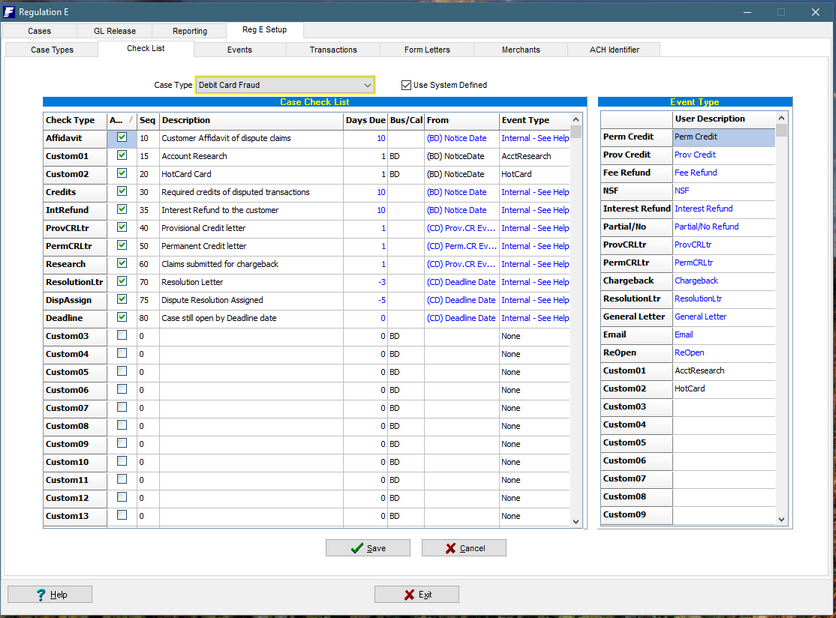Disable the Use System Defined checkbox
The height and width of the screenshot is (618, 836).
pos(405,84)
